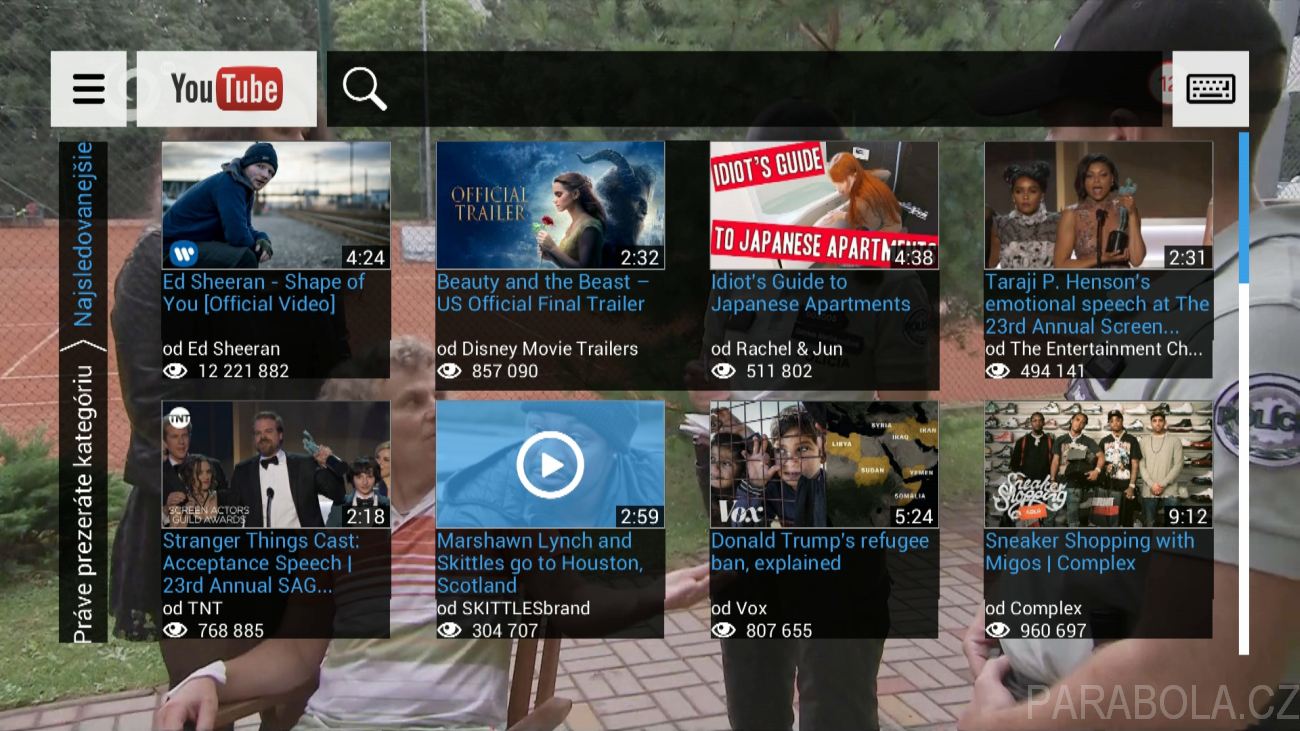Open Sneaker Shopping with Migos thumbnail
Viewport: 1300px width, 731px height.
[1098, 465]
